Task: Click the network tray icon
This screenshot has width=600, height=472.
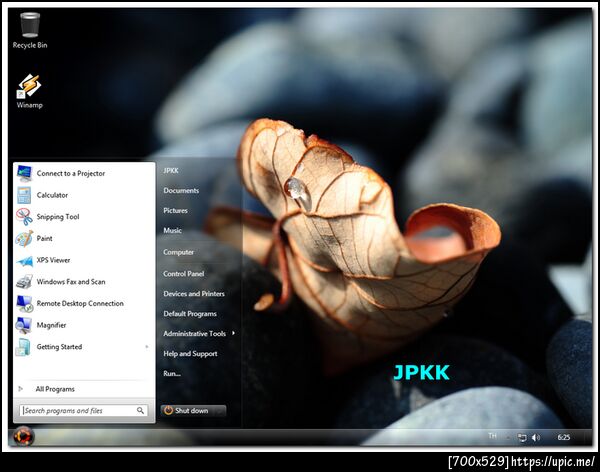Action: (522, 438)
